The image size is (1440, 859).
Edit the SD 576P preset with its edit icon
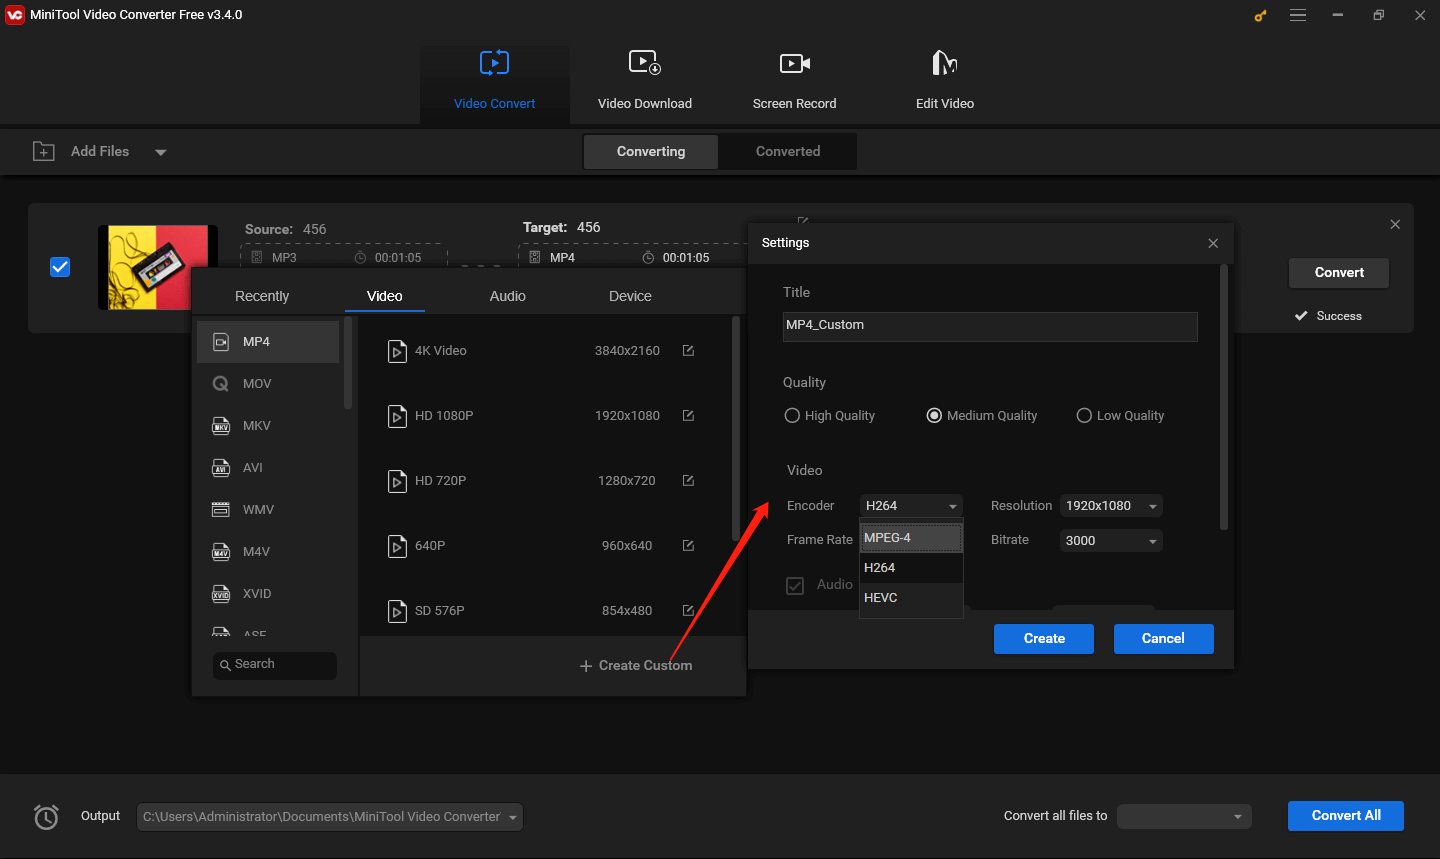click(x=688, y=610)
